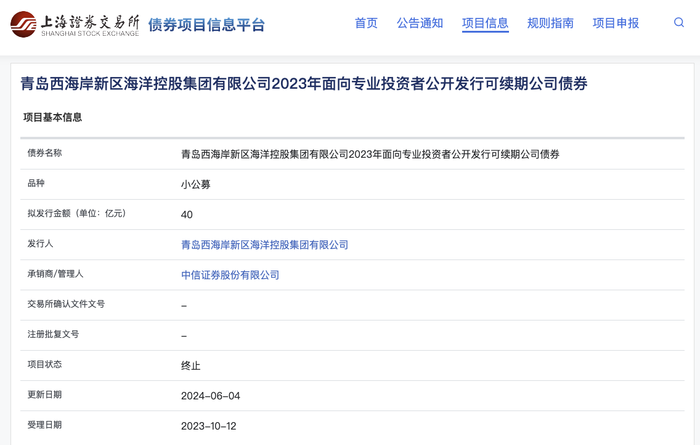Open the 规则指南 navigation item
The width and height of the screenshot is (700, 445).
point(550,23)
